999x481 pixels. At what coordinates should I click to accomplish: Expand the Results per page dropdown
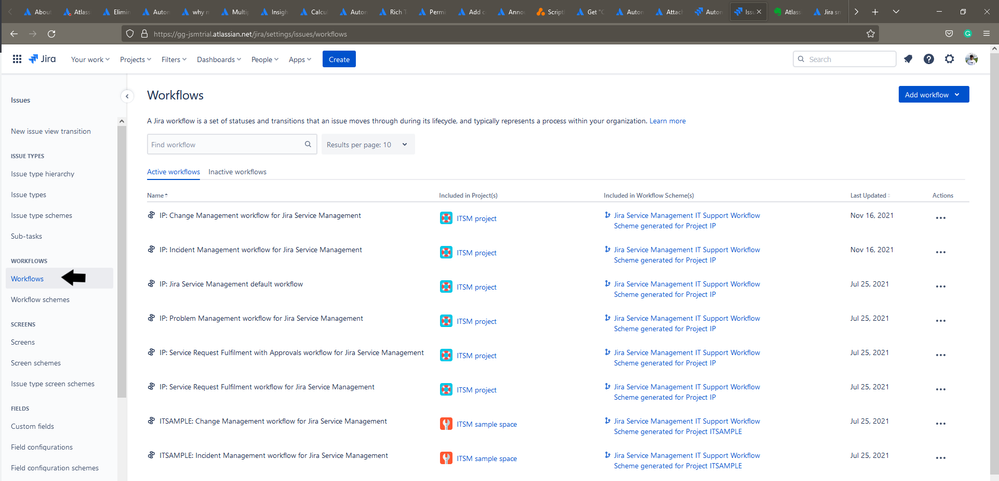[367, 145]
